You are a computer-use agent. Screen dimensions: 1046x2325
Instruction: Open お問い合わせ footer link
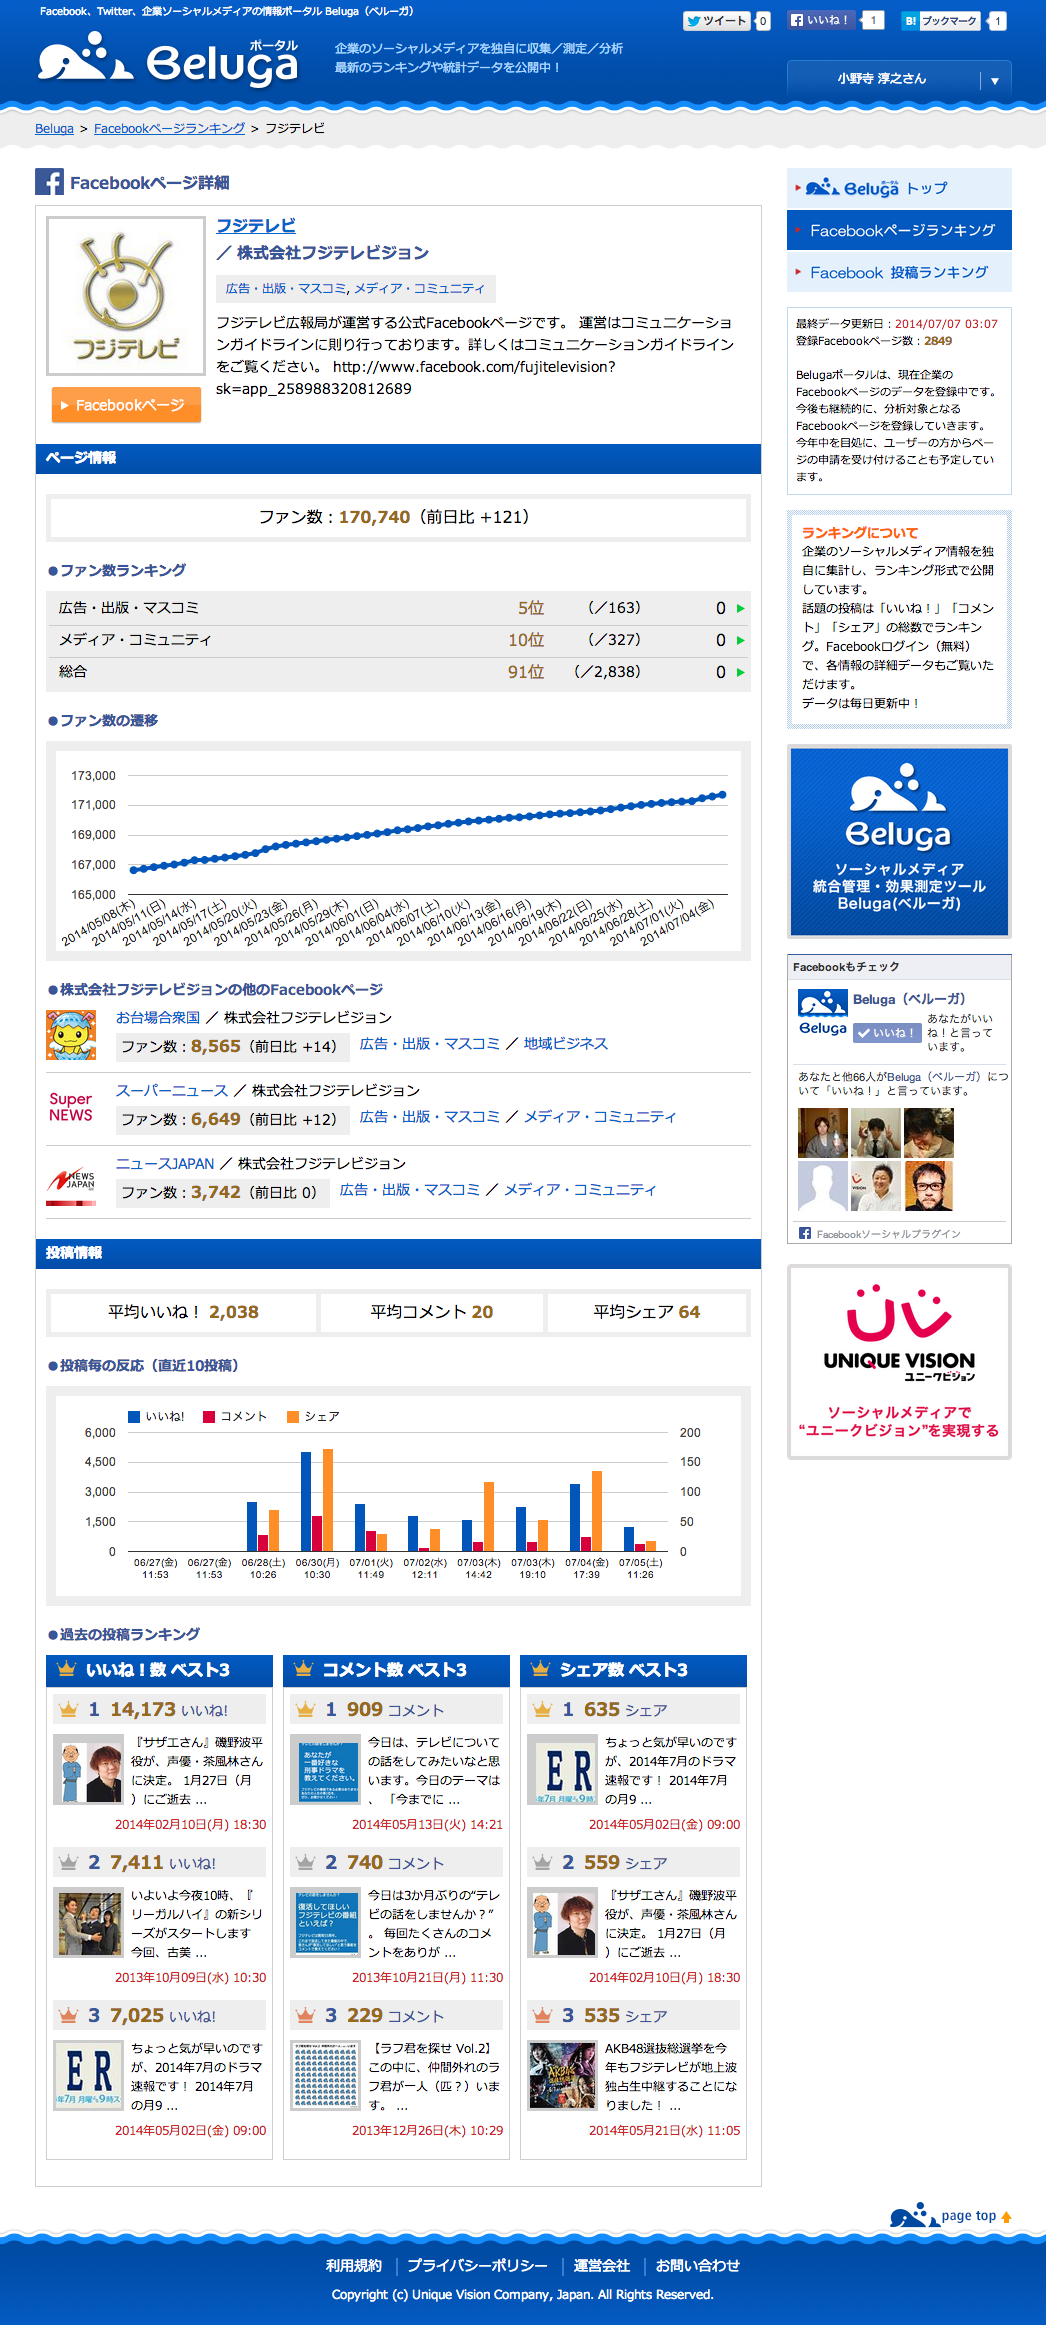click(698, 2266)
